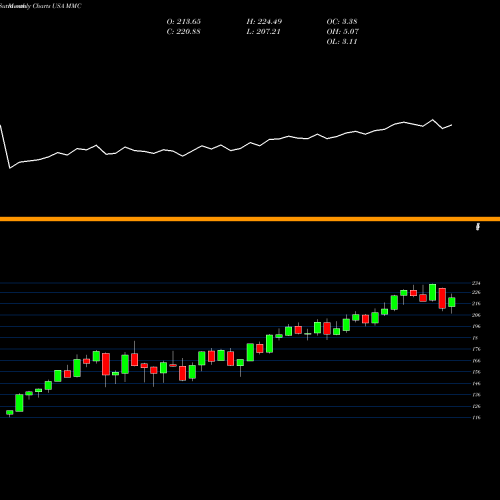Click the chart title ending in 'USA MMC'
This screenshot has height=500, width=500.
pyautogui.click(x=41, y=6)
